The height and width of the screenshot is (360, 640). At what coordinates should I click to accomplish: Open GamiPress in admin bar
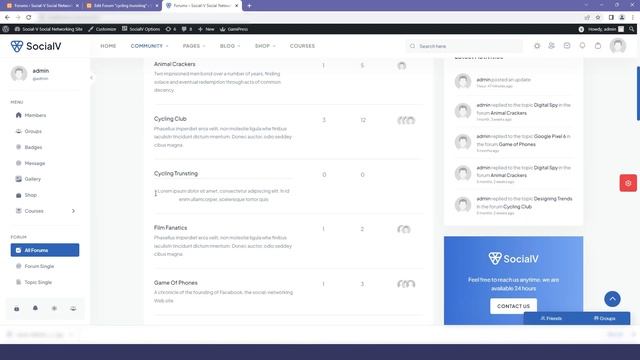pos(234,29)
